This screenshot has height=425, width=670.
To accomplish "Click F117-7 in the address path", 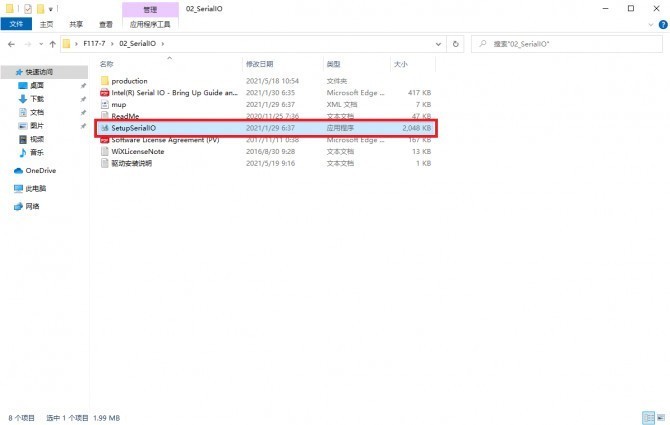I will [x=94, y=44].
